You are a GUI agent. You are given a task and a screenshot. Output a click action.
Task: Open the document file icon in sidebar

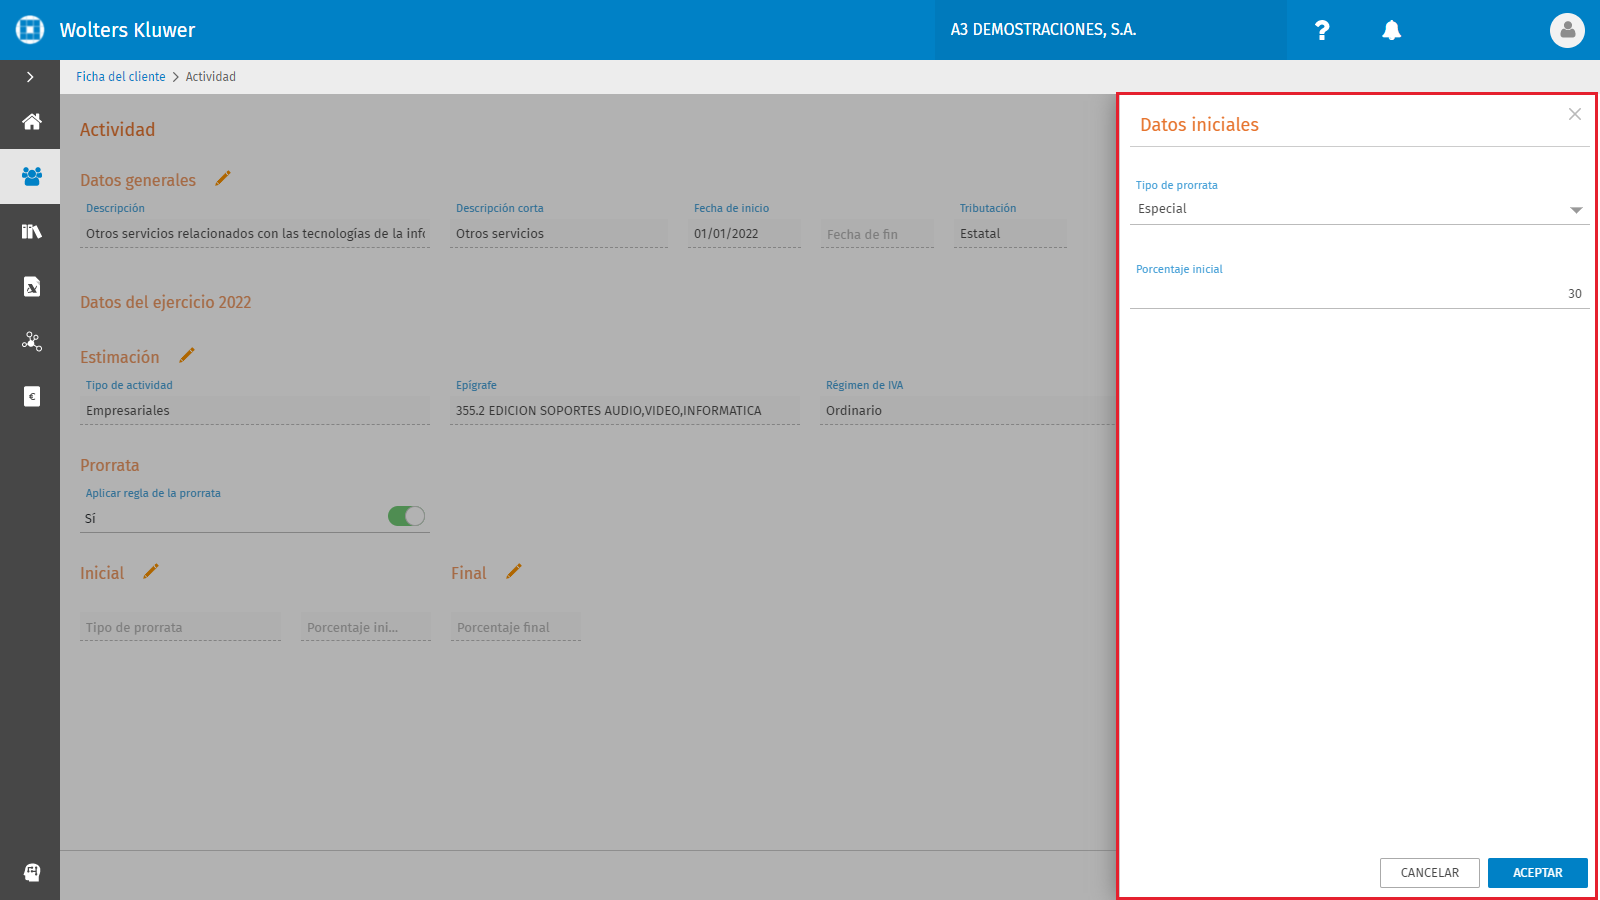tap(31, 287)
